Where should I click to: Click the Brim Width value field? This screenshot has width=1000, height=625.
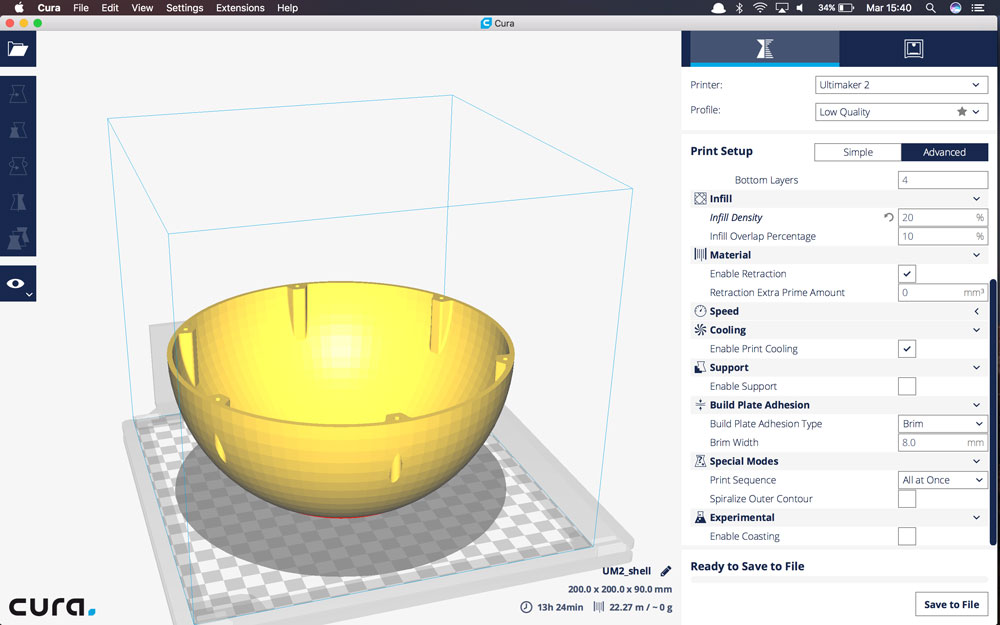coord(943,442)
